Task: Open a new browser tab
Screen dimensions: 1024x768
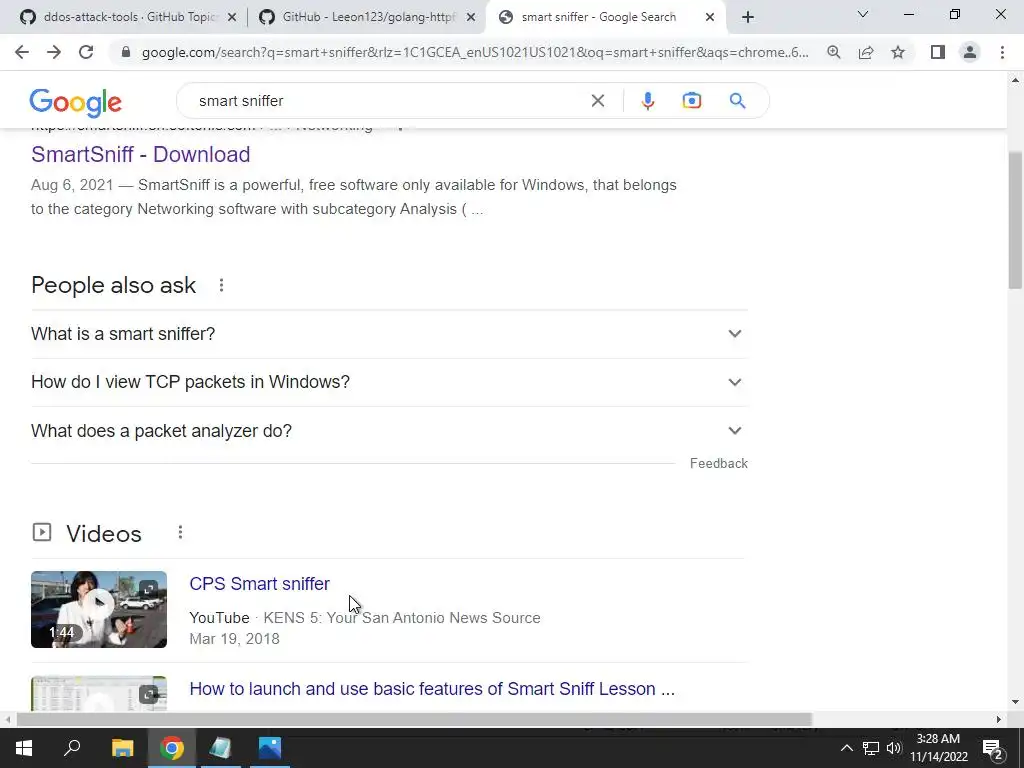Action: [x=748, y=17]
